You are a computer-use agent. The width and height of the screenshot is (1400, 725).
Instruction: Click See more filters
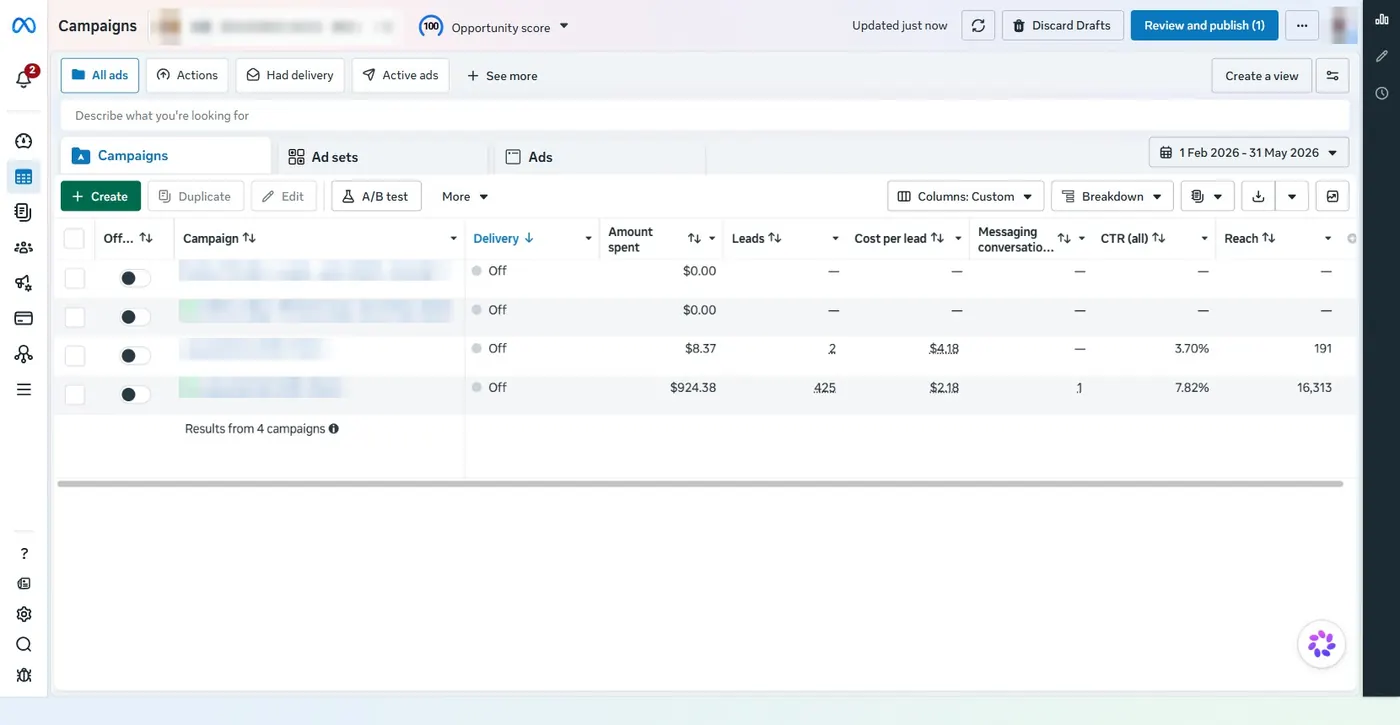coord(502,76)
